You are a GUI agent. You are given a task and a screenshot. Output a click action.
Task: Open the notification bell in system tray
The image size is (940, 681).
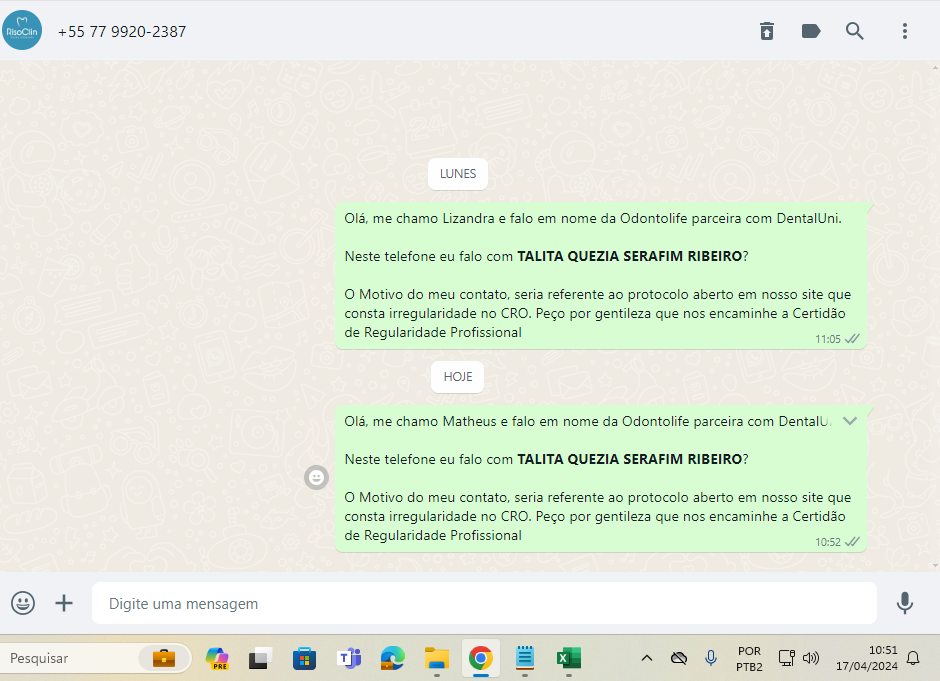pos(913,658)
